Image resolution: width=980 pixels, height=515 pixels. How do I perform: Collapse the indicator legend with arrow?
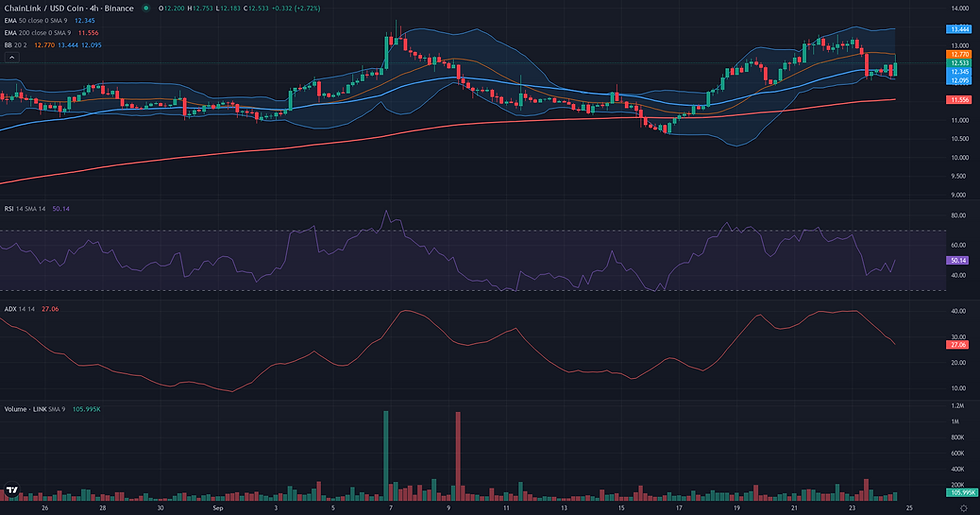12,57
